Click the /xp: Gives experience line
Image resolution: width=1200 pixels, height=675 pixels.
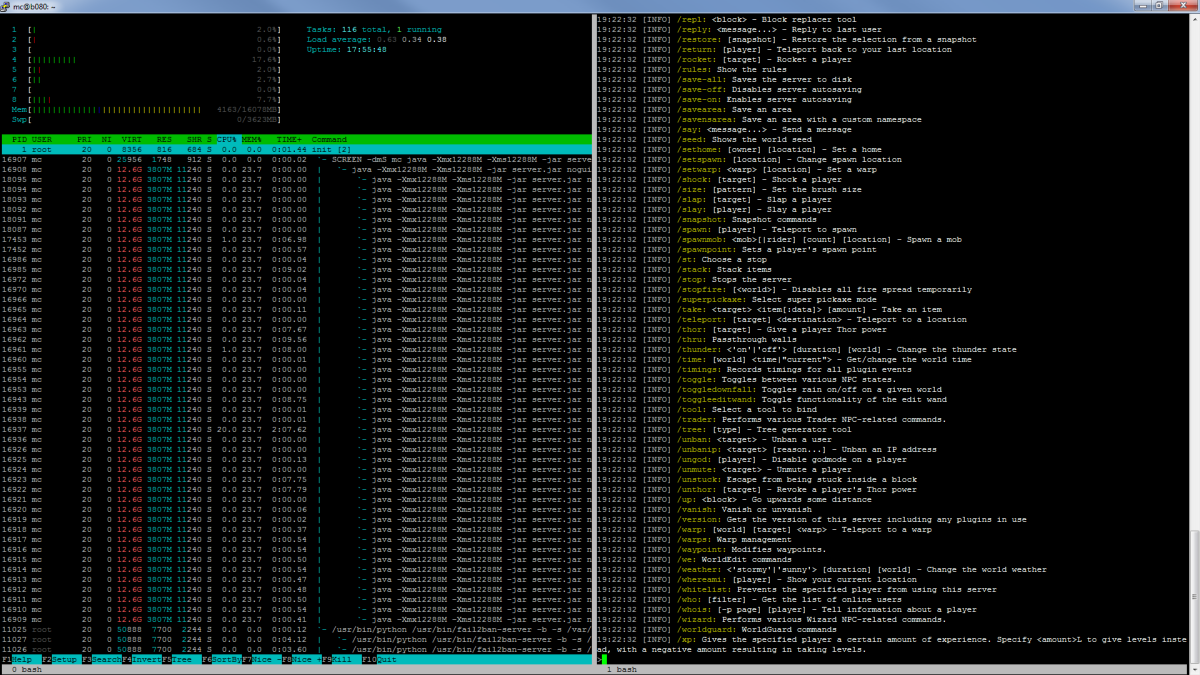click(x=892, y=644)
